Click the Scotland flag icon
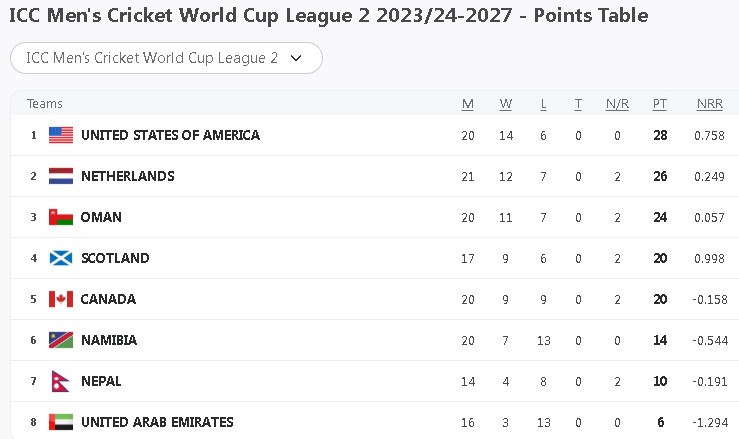Screen dimensions: 739x439 click(61, 258)
